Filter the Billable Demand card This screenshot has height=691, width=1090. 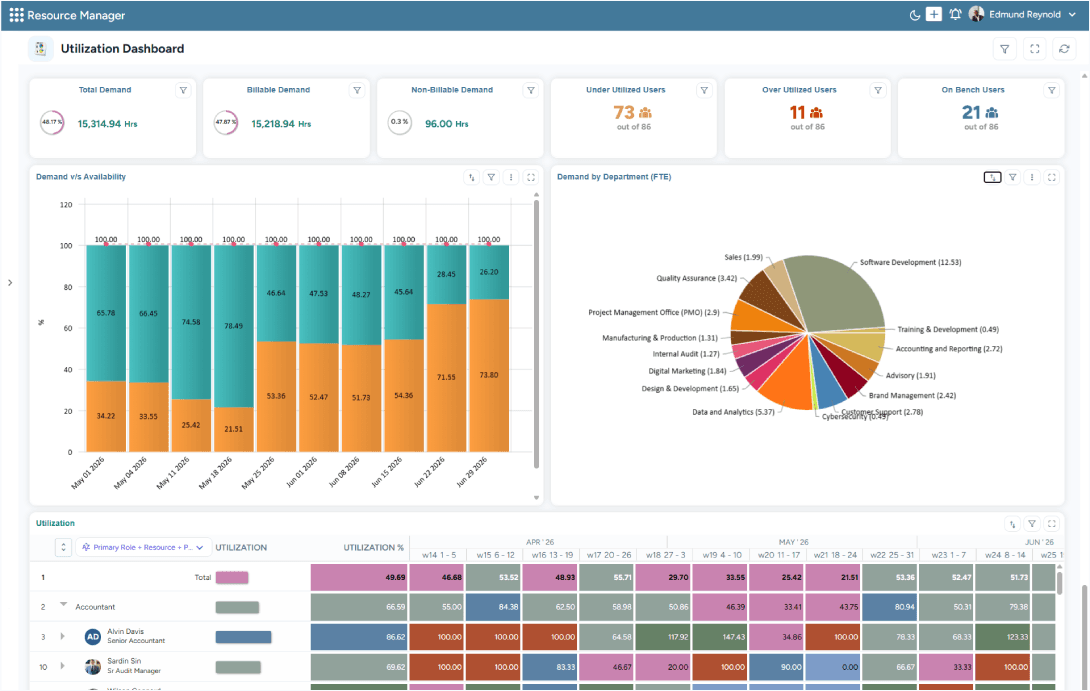tap(357, 90)
